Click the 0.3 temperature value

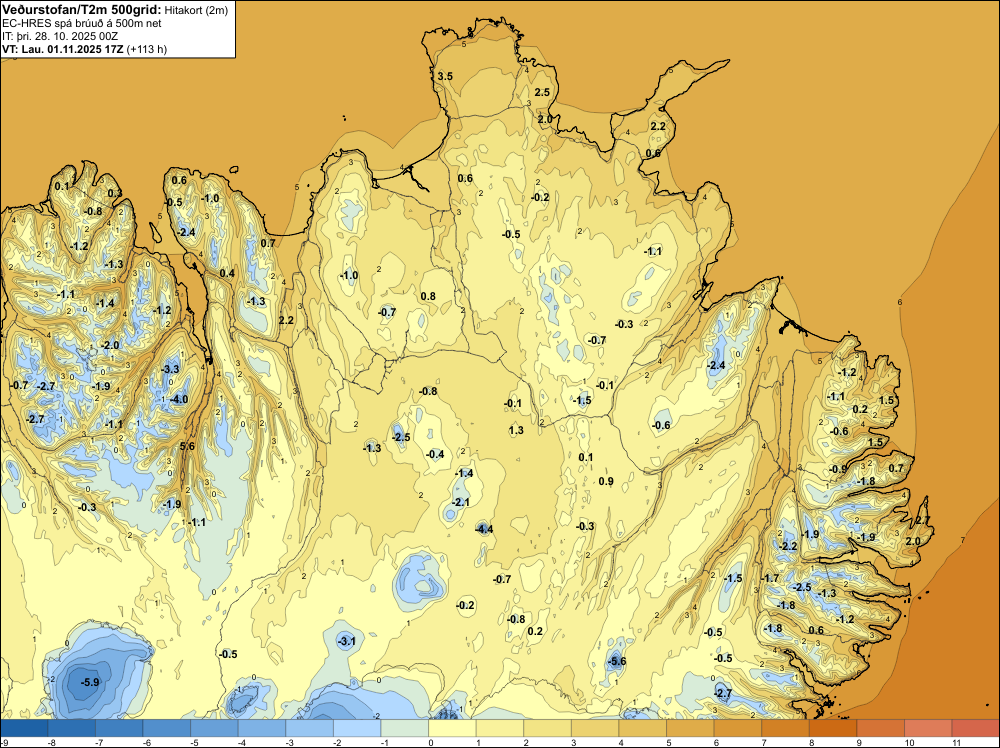(x=114, y=193)
